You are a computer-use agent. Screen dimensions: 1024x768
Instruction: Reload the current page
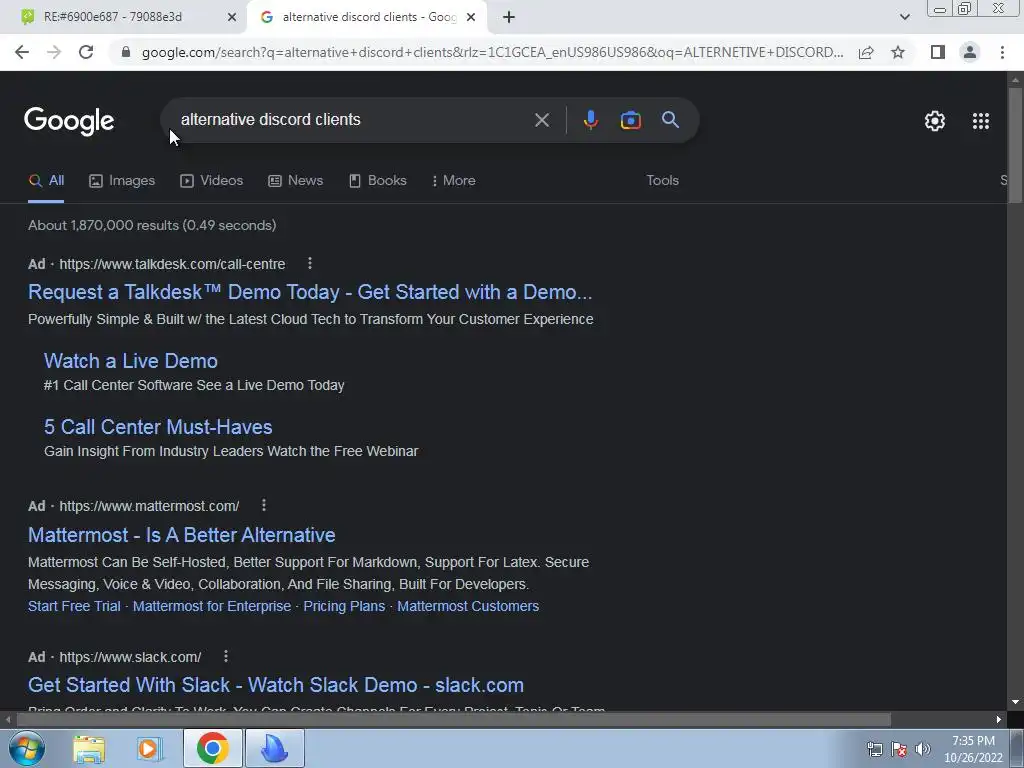86,52
